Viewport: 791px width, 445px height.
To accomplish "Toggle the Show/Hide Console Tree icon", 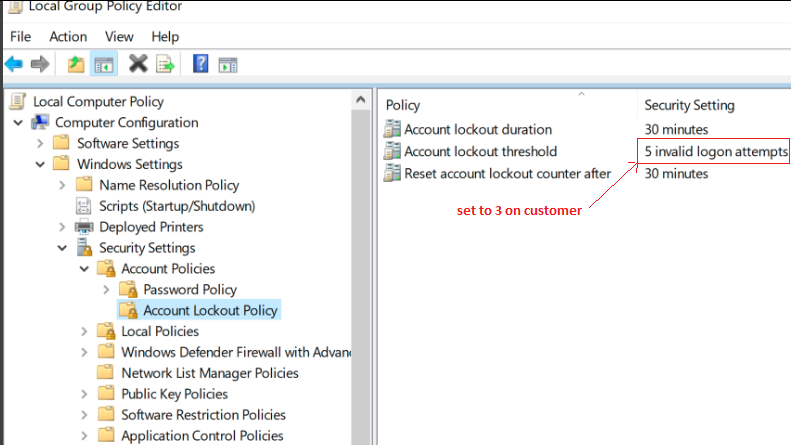I will 104,65.
